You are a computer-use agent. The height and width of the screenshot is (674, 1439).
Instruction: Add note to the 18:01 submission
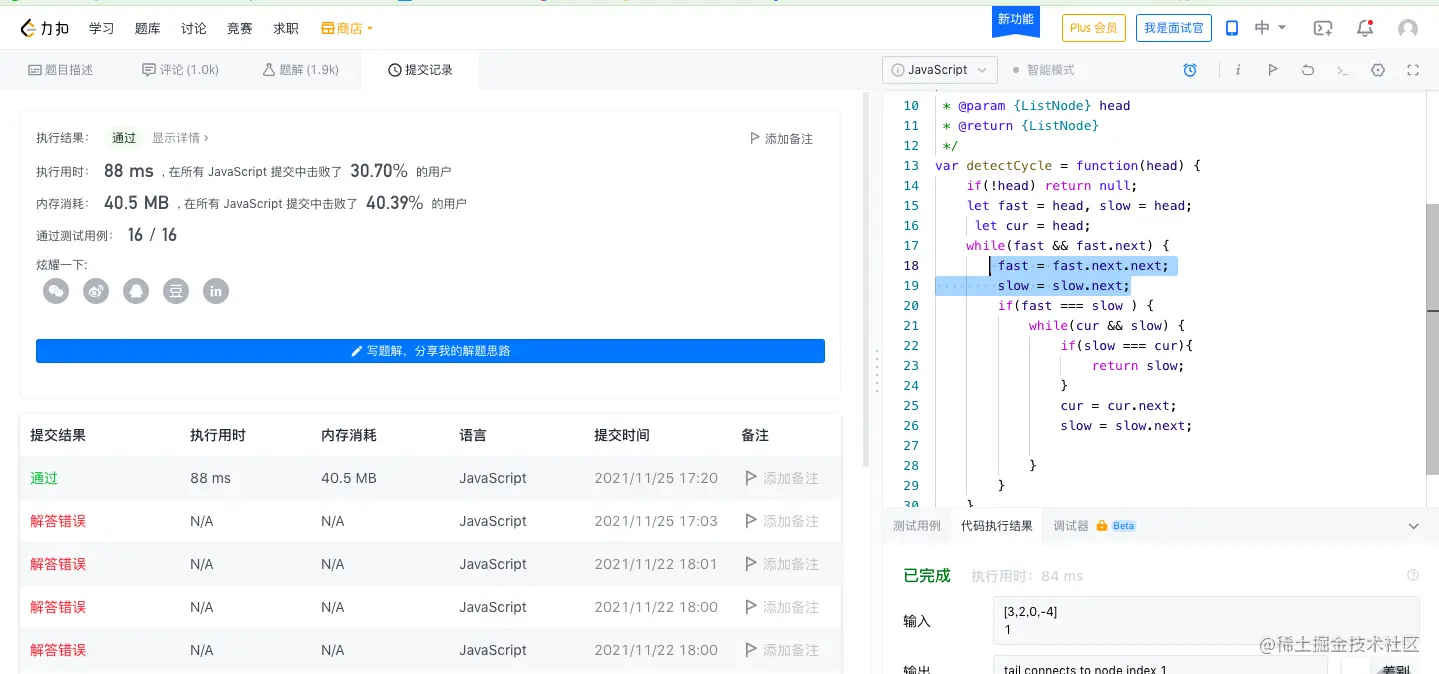point(782,564)
